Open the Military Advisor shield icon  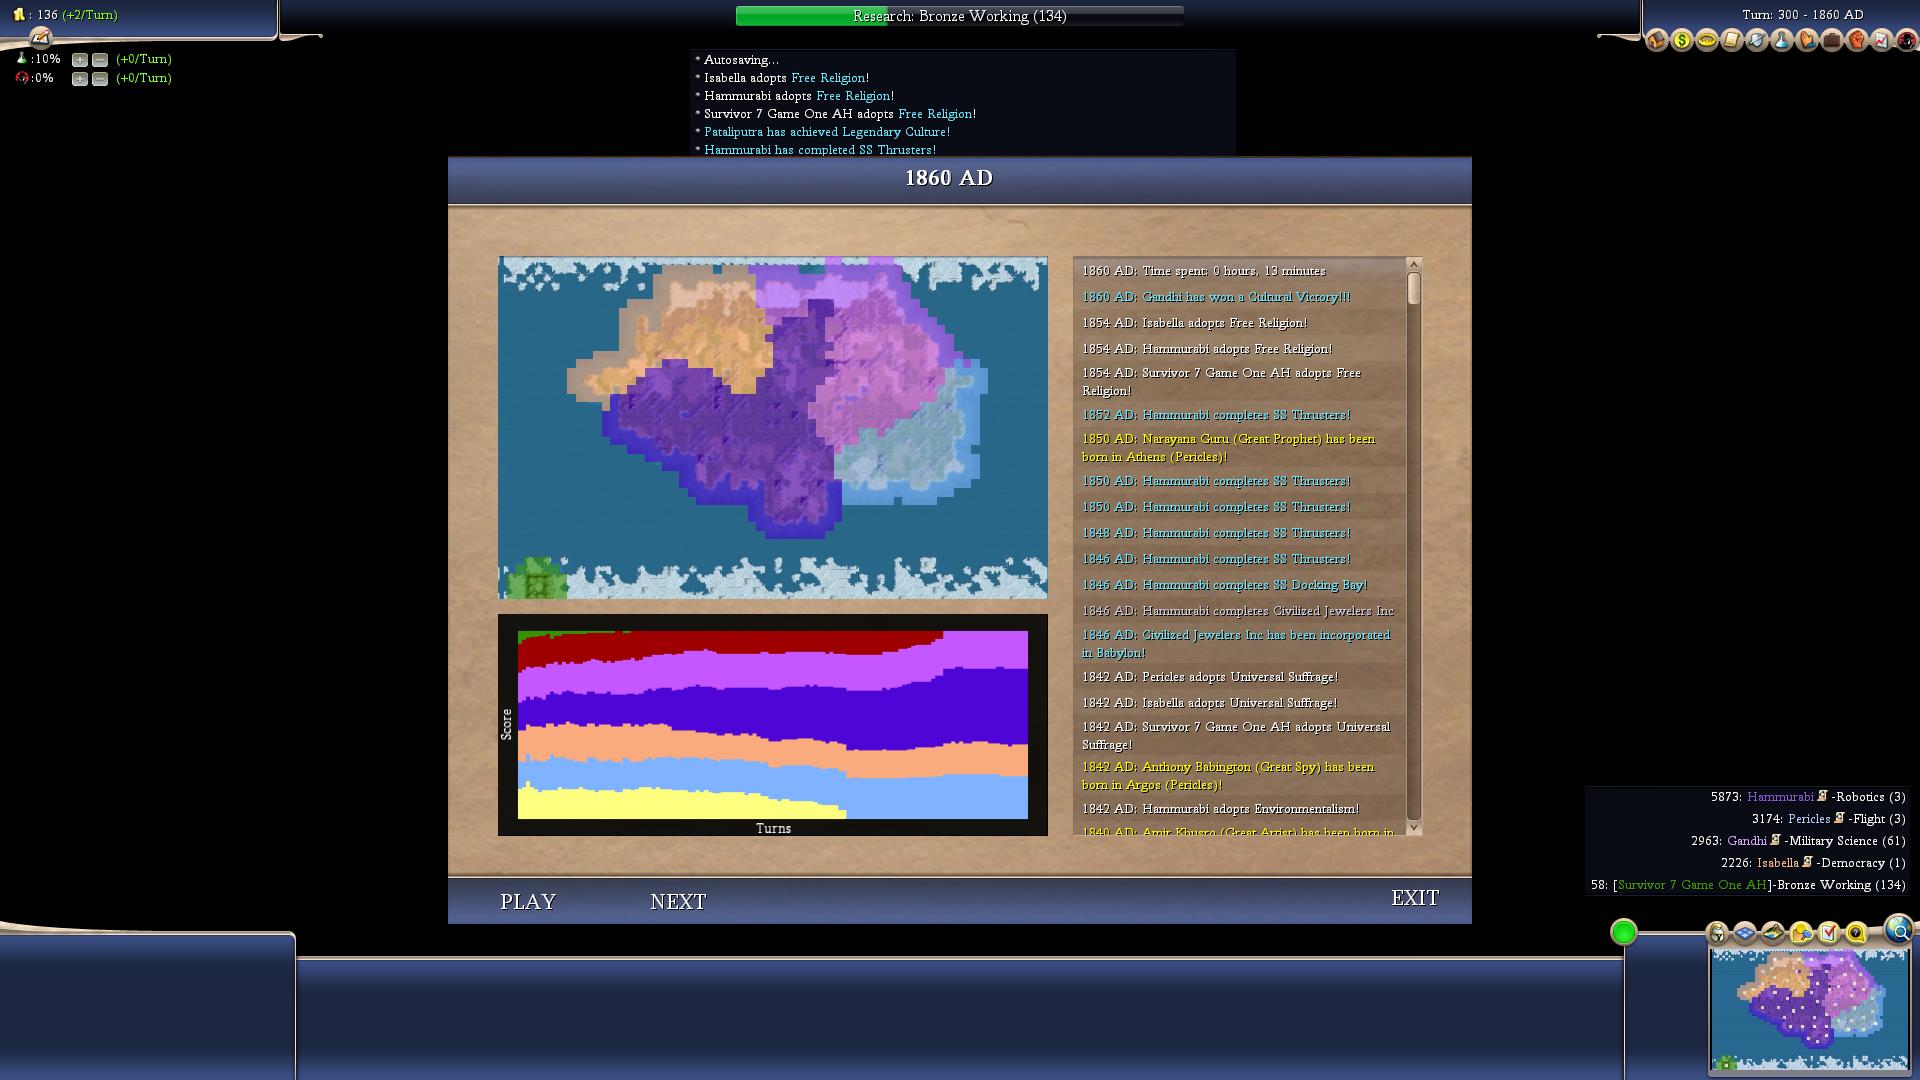[x=1757, y=40]
